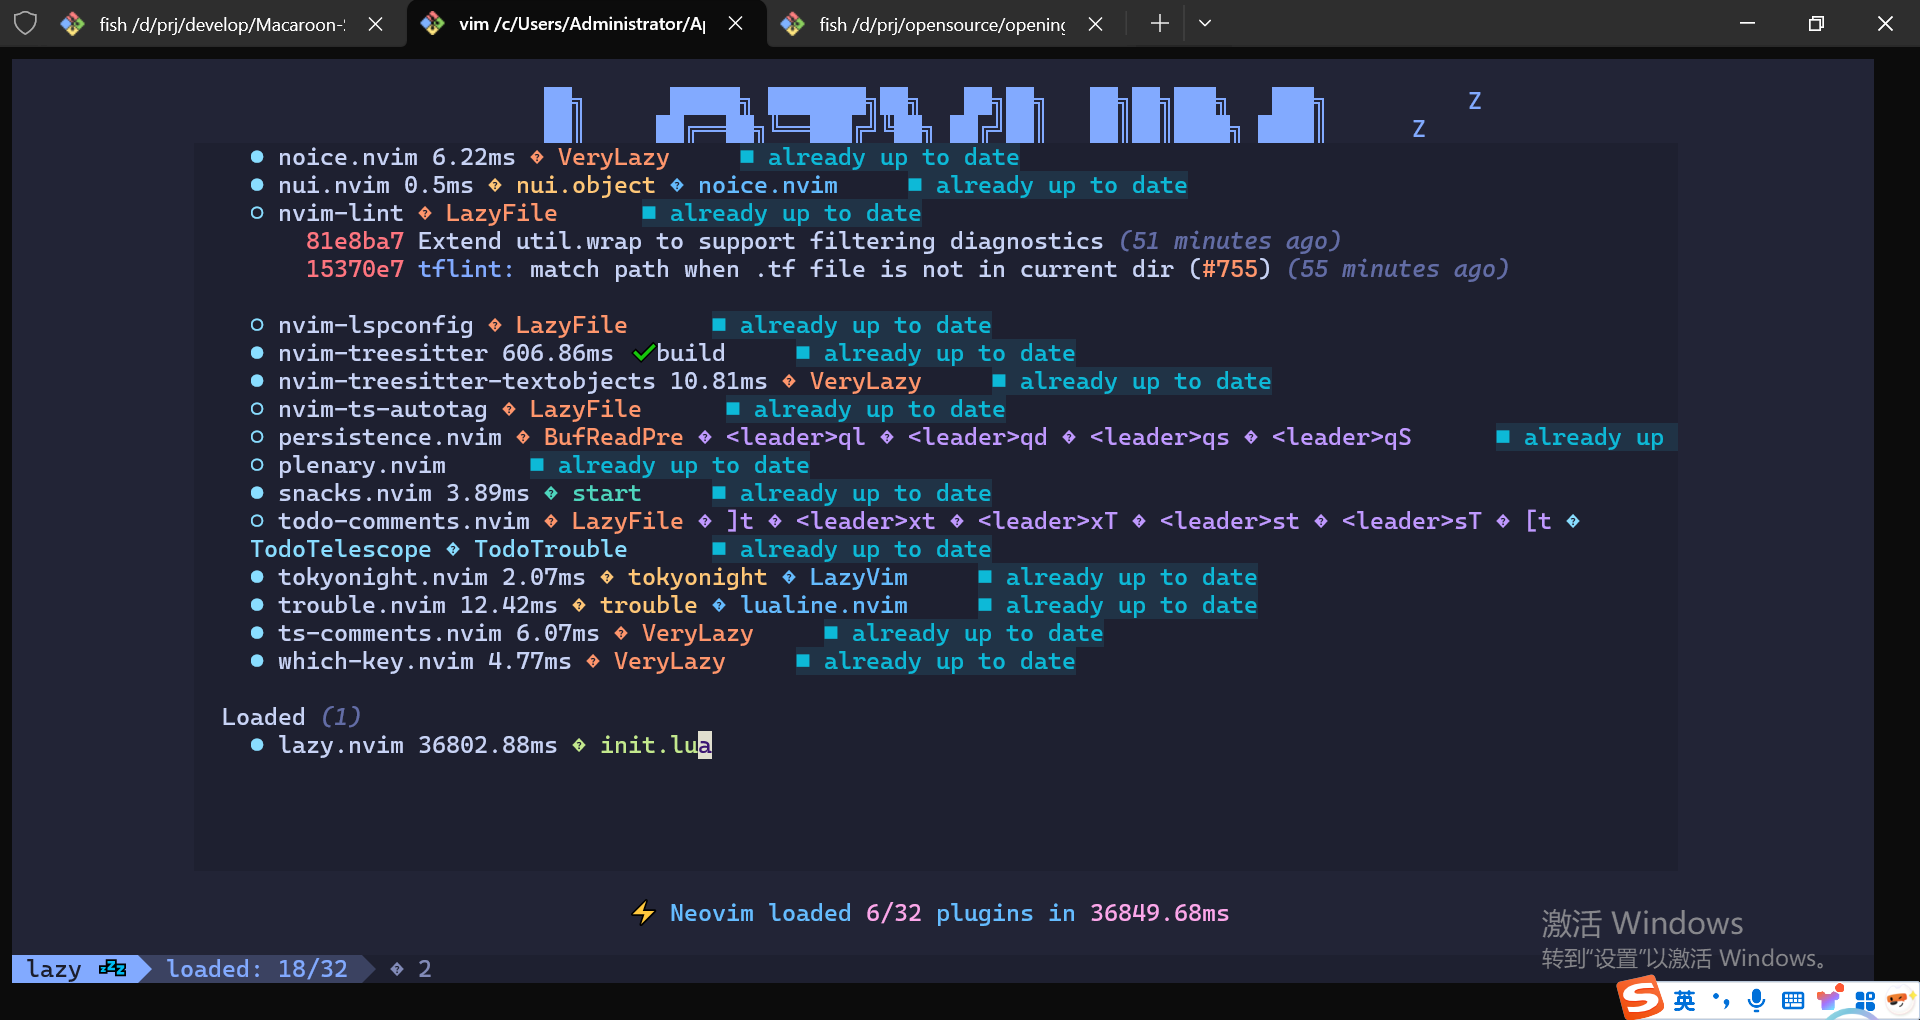Expand the new-tab profile dropdown chevron
Image resolution: width=1920 pixels, height=1020 pixels.
(1205, 23)
